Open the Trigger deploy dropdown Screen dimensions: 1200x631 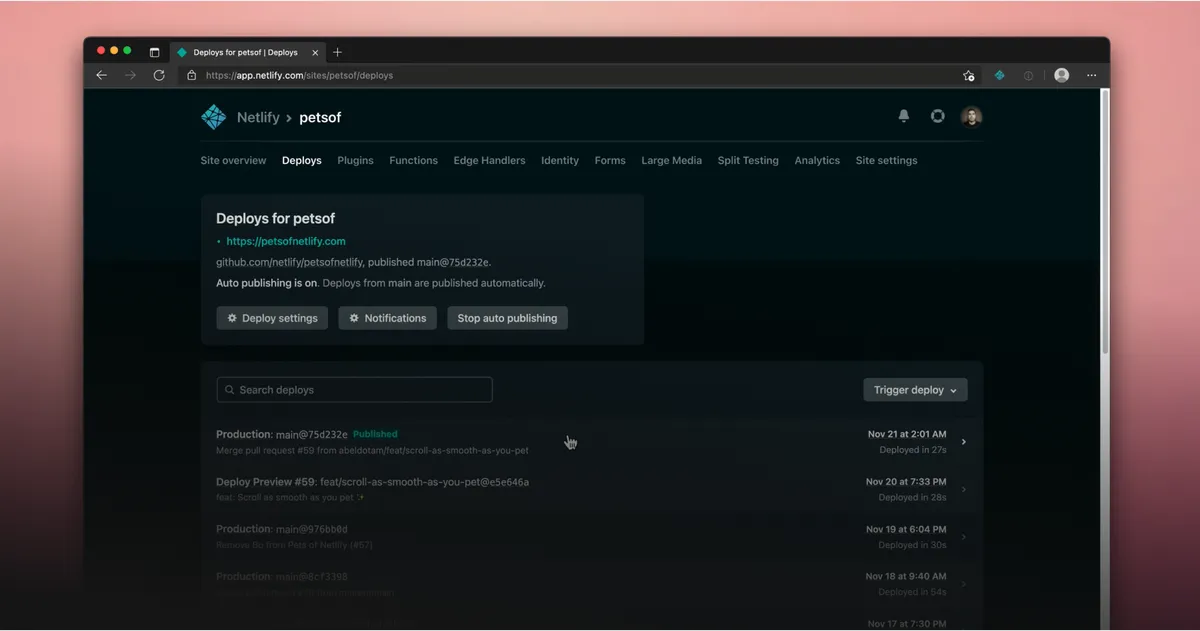coord(914,389)
